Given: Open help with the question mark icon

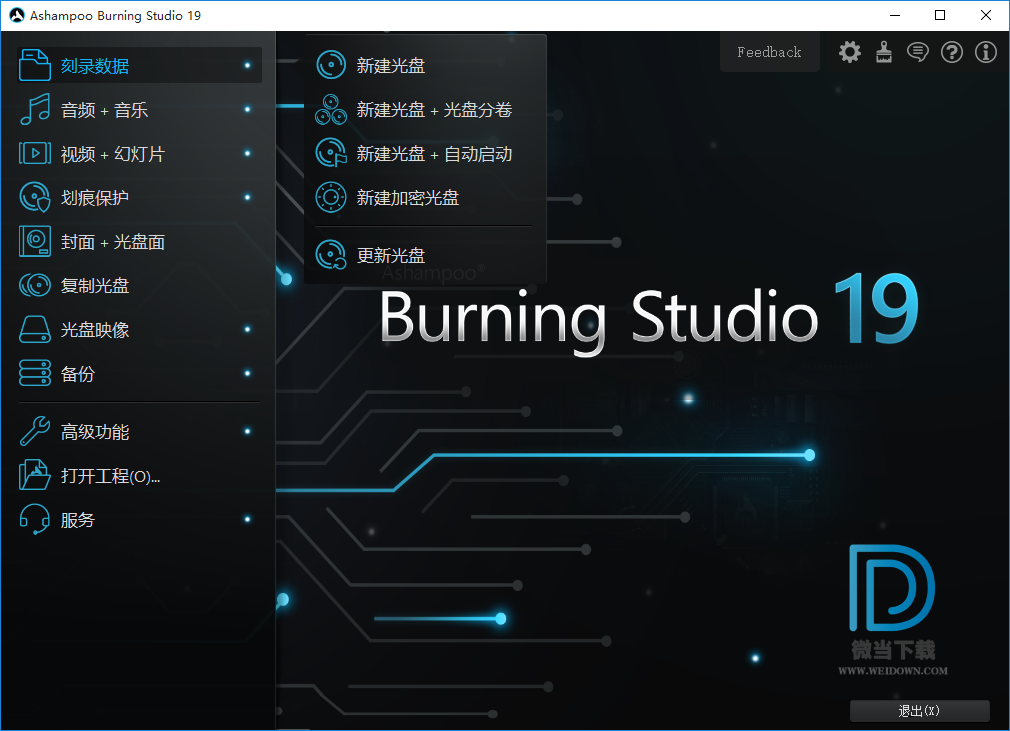Looking at the screenshot, I should [952, 52].
